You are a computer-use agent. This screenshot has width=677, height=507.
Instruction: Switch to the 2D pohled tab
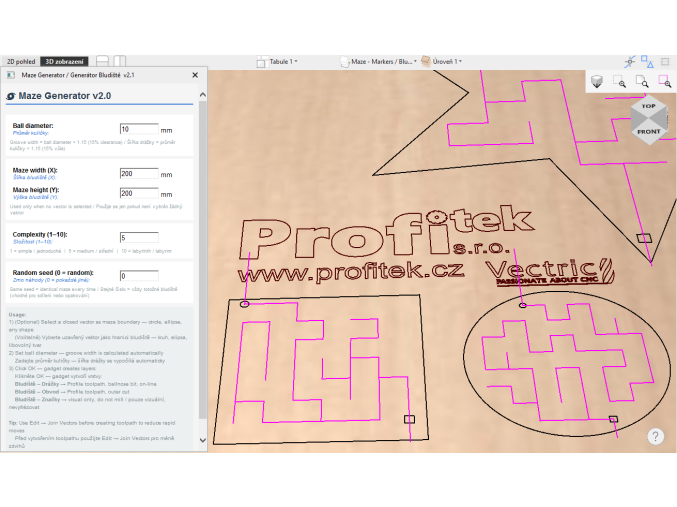[x=21, y=62]
